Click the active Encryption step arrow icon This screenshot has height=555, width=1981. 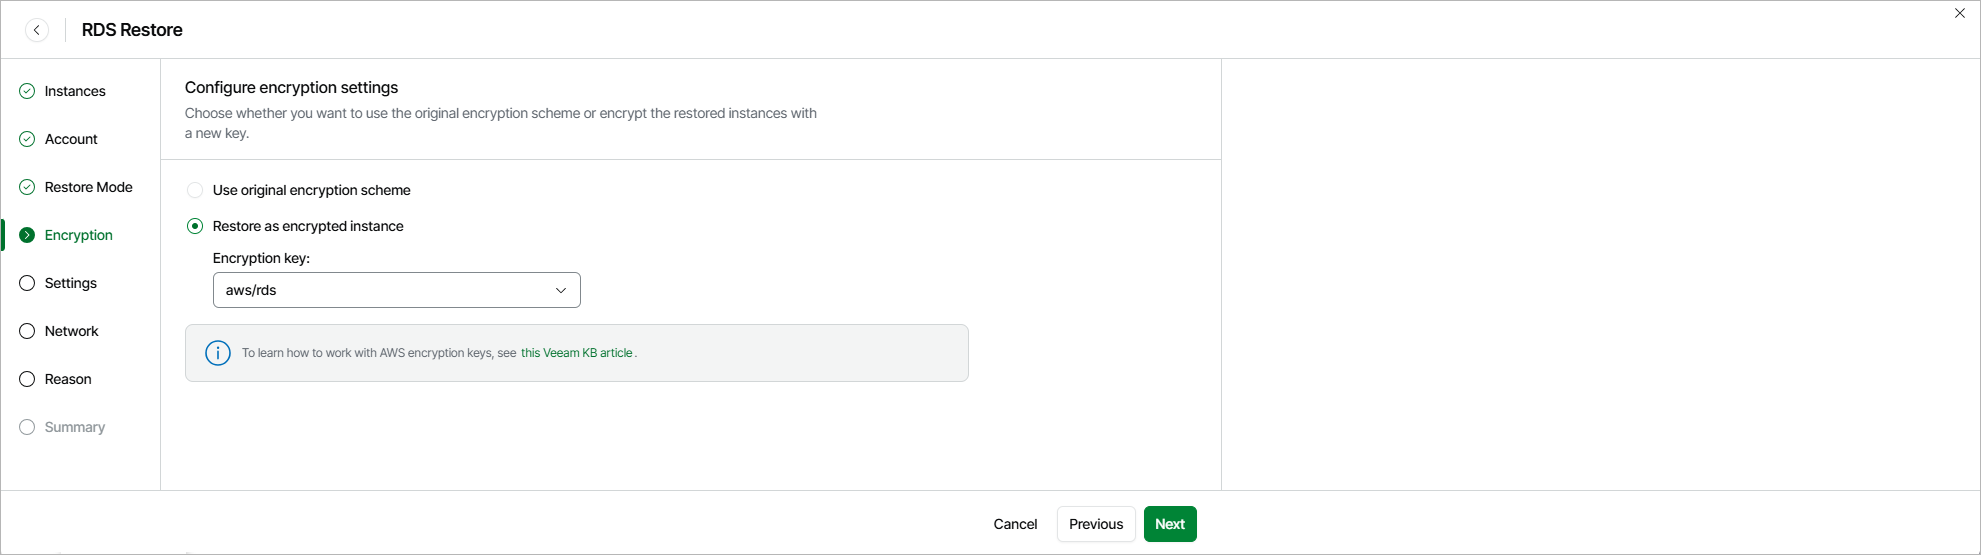click(27, 235)
